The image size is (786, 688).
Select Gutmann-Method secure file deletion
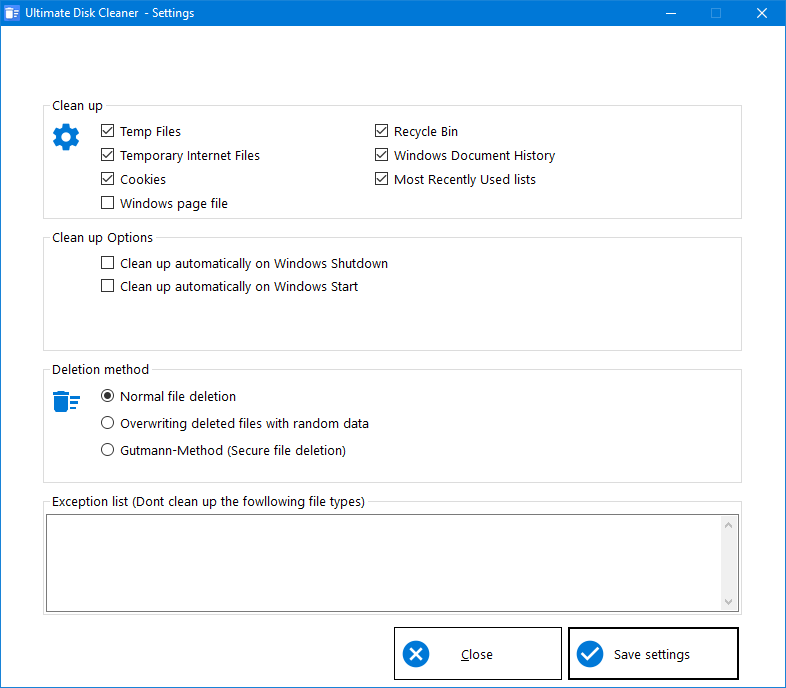[108, 450]
